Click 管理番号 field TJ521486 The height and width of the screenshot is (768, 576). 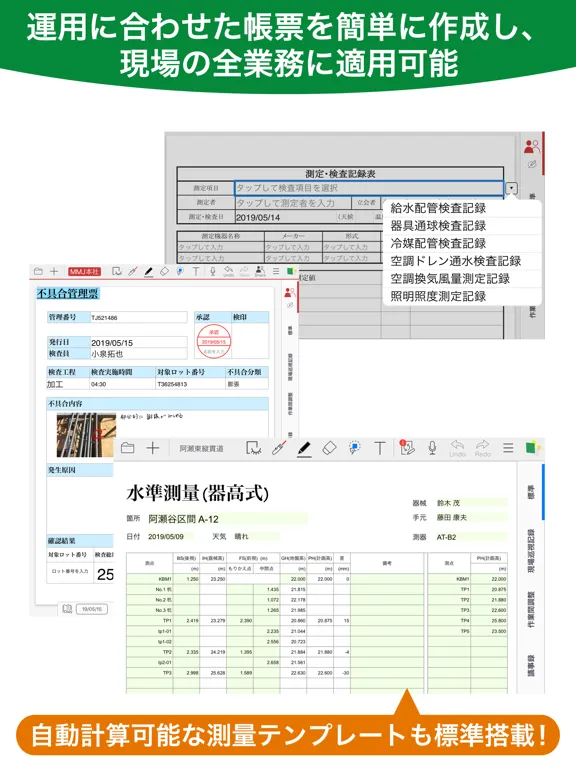pyautogui.click(x=138, y=317)
